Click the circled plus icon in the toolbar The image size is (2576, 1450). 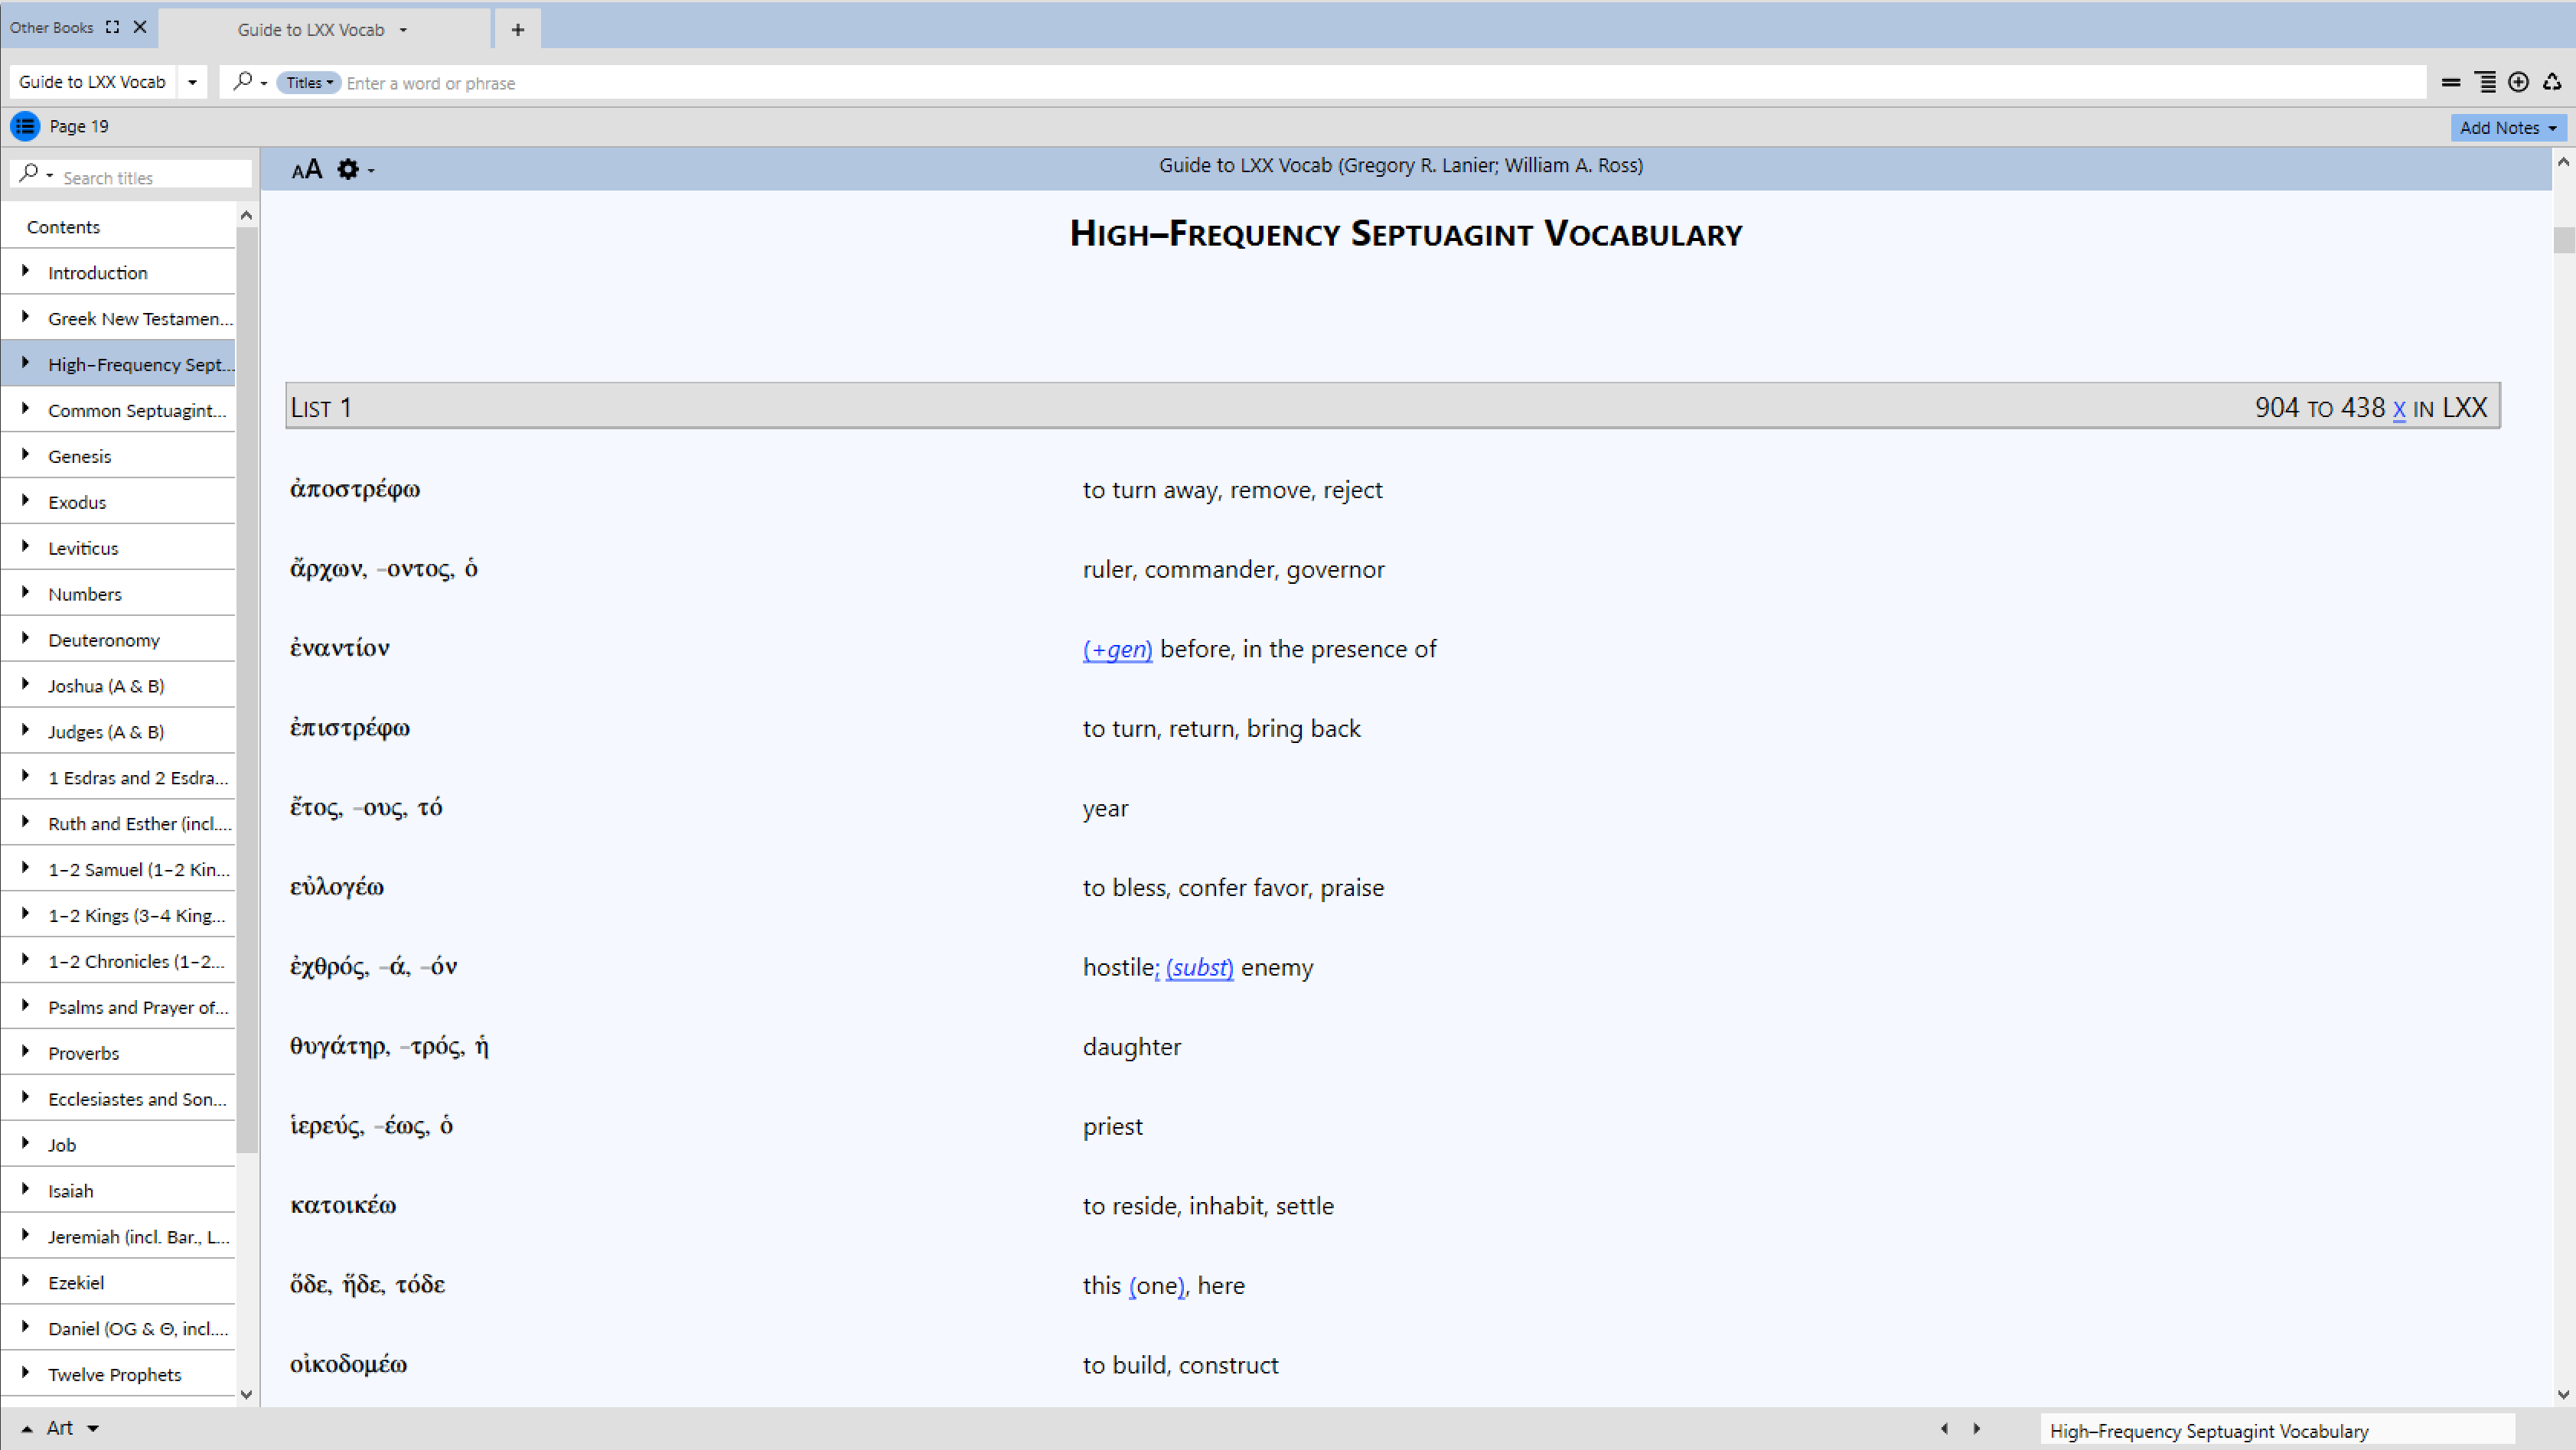tap(2518, 83)
